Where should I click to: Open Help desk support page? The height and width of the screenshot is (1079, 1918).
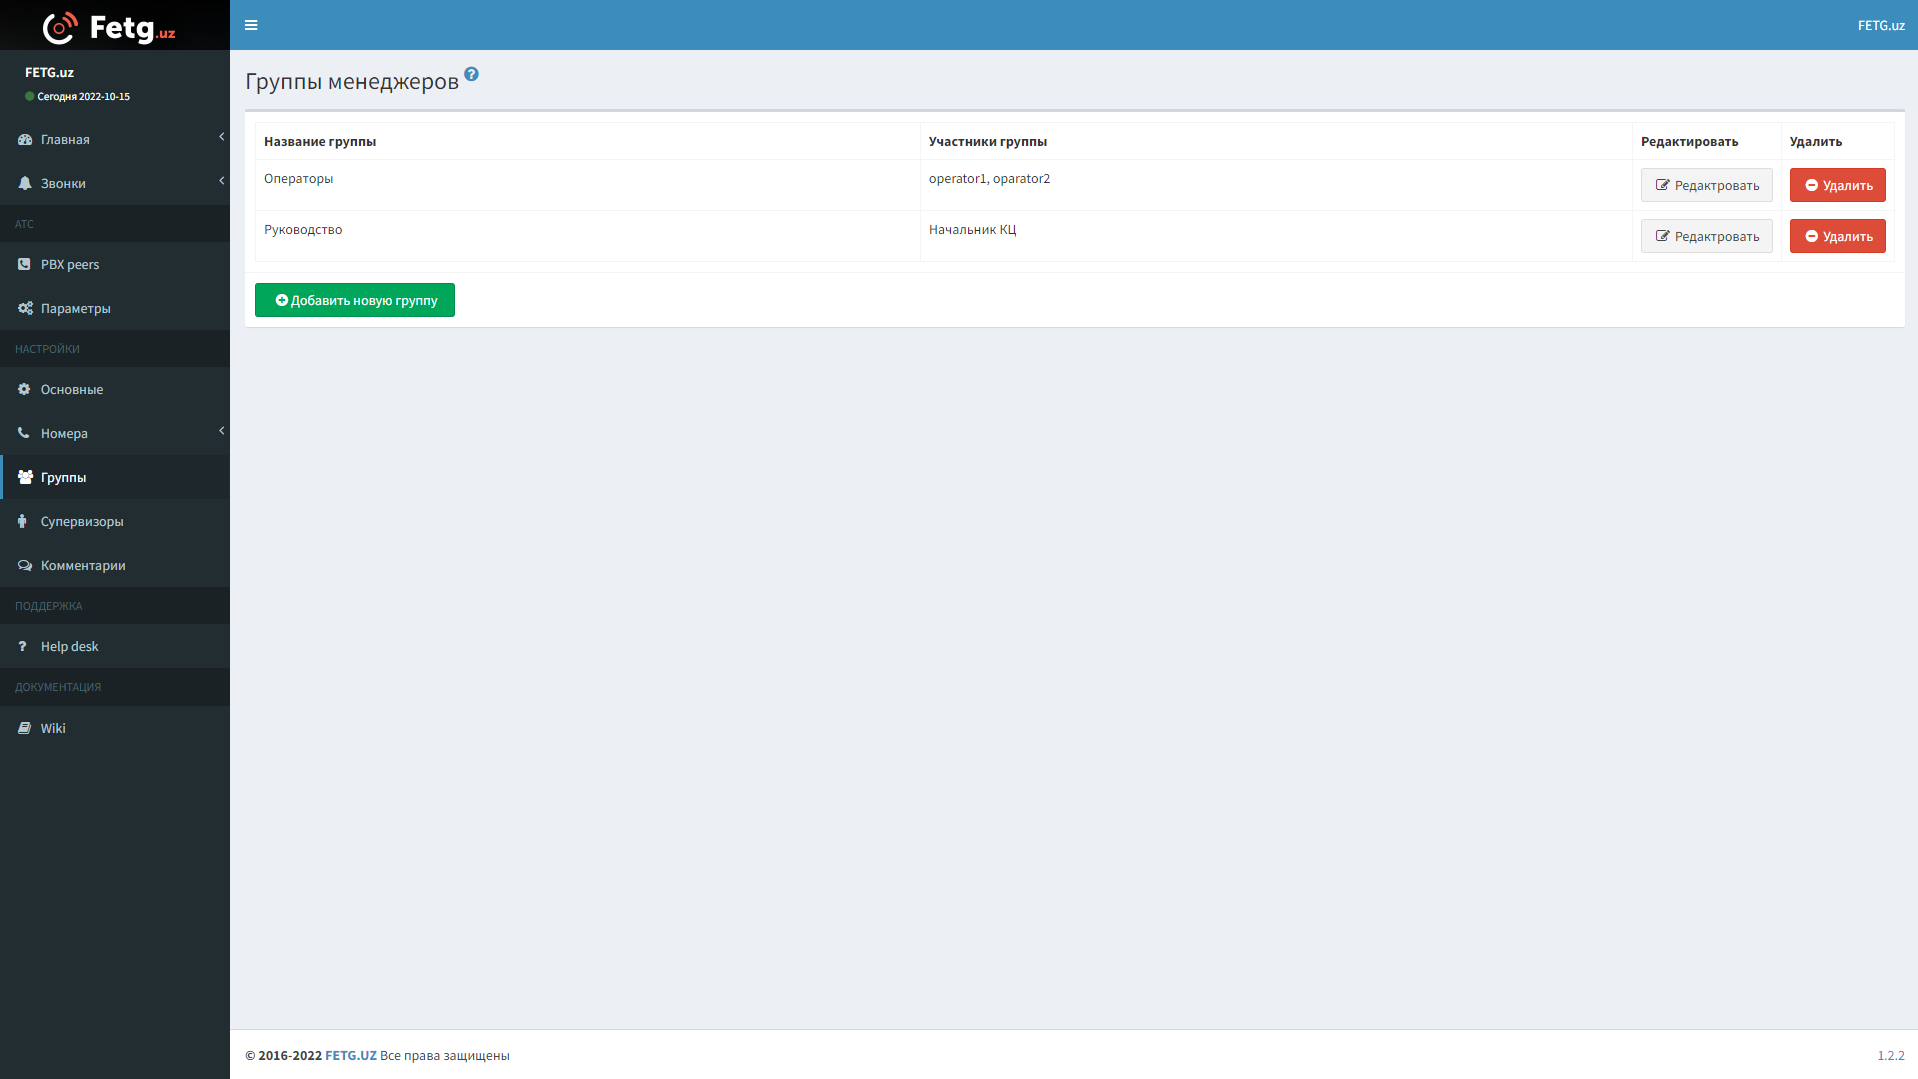(x=69, y=646)
